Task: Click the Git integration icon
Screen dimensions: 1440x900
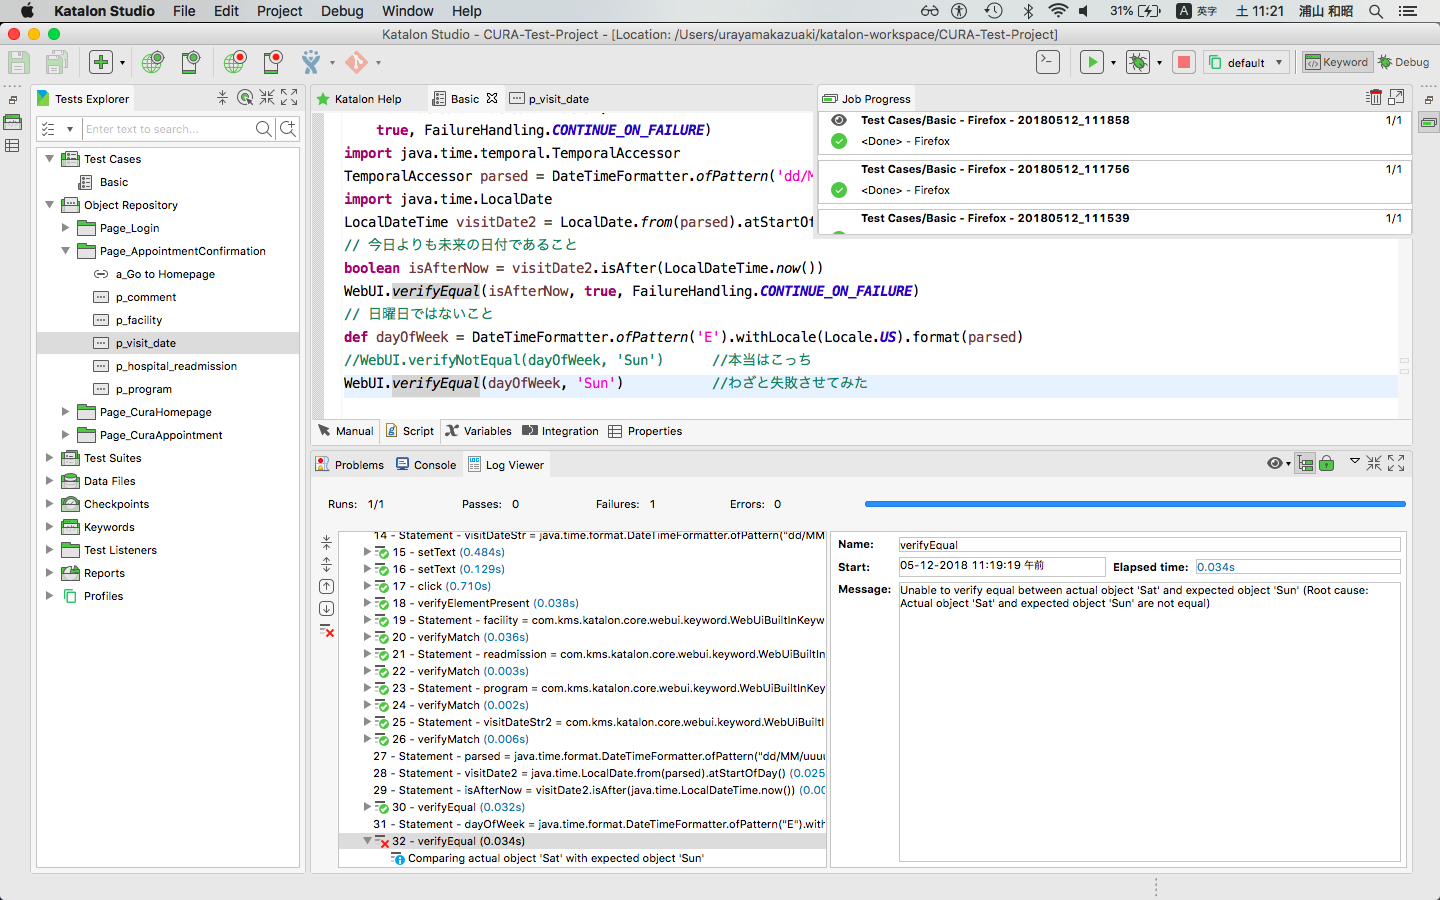Action: 356,62
